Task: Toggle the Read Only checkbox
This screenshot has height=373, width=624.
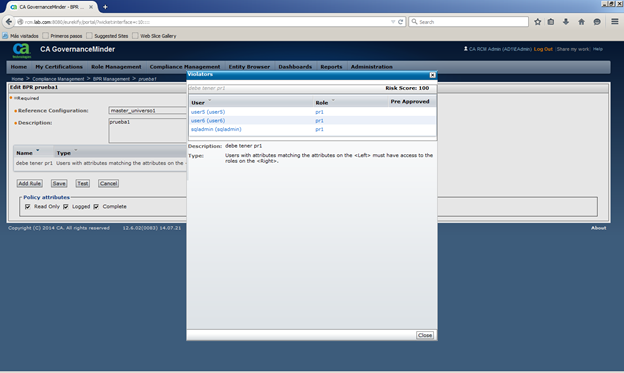Action: 27,207
